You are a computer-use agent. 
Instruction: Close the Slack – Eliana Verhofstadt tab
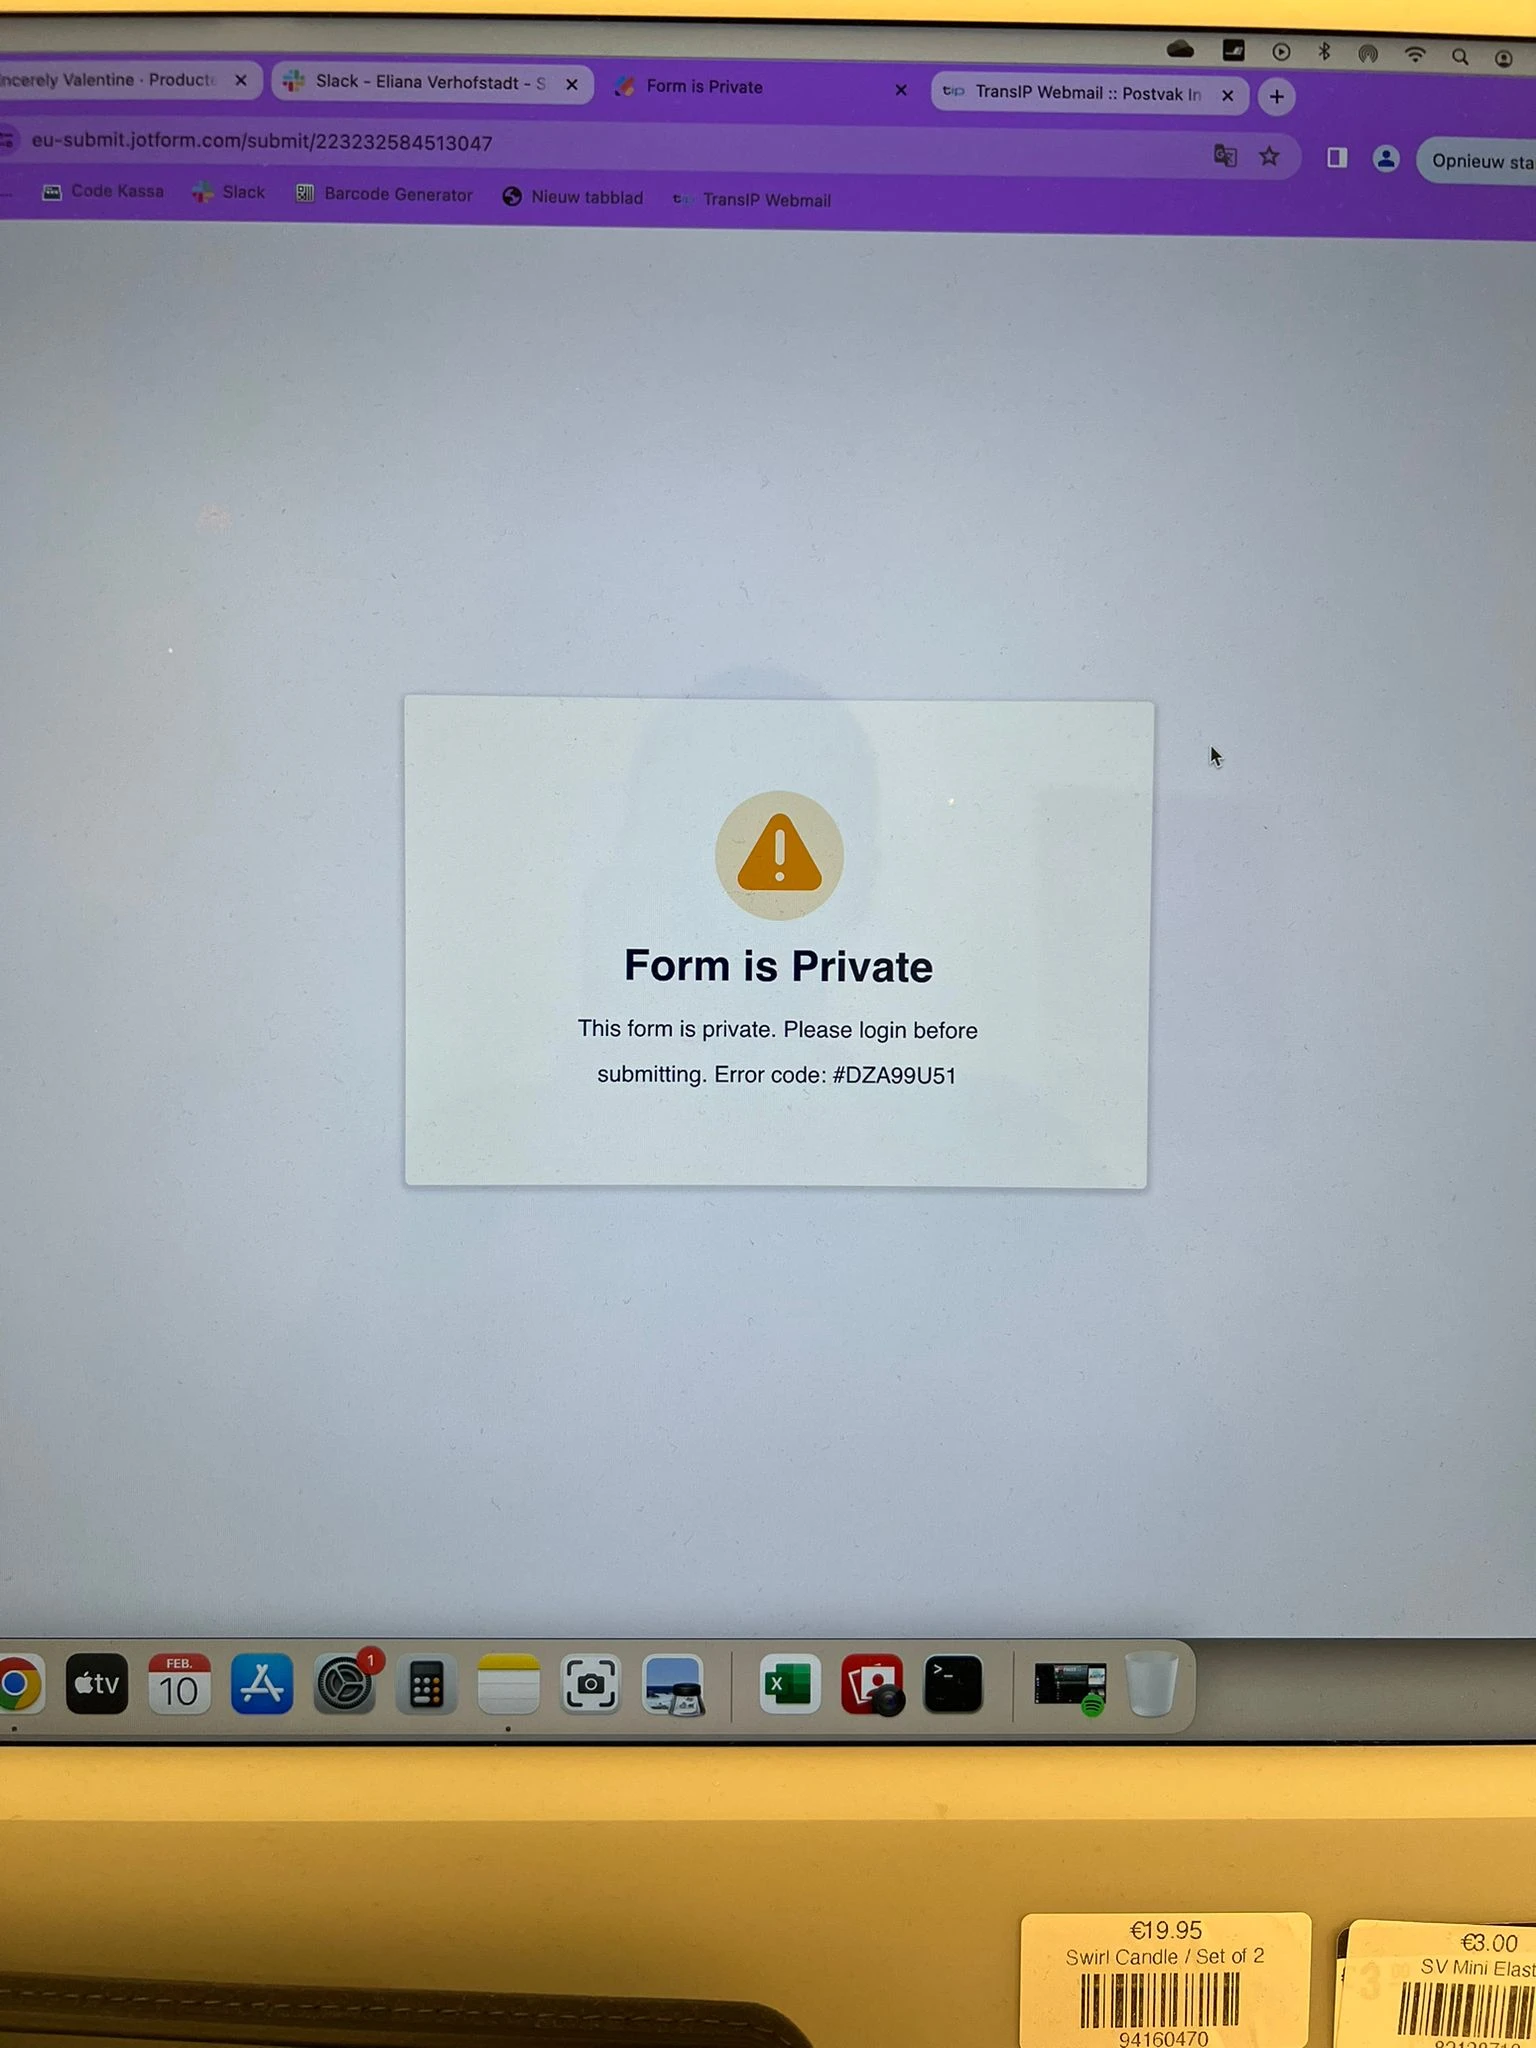[572, 84]
